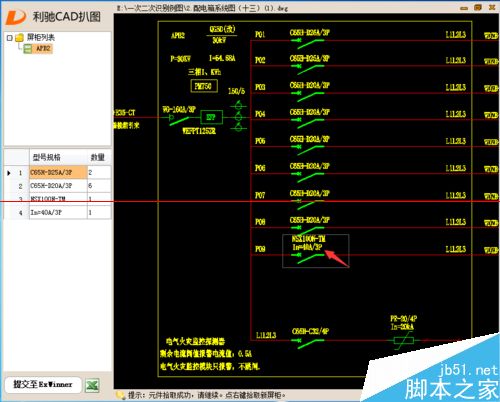Pick the breaker label on the P02 line

point(310,58)
